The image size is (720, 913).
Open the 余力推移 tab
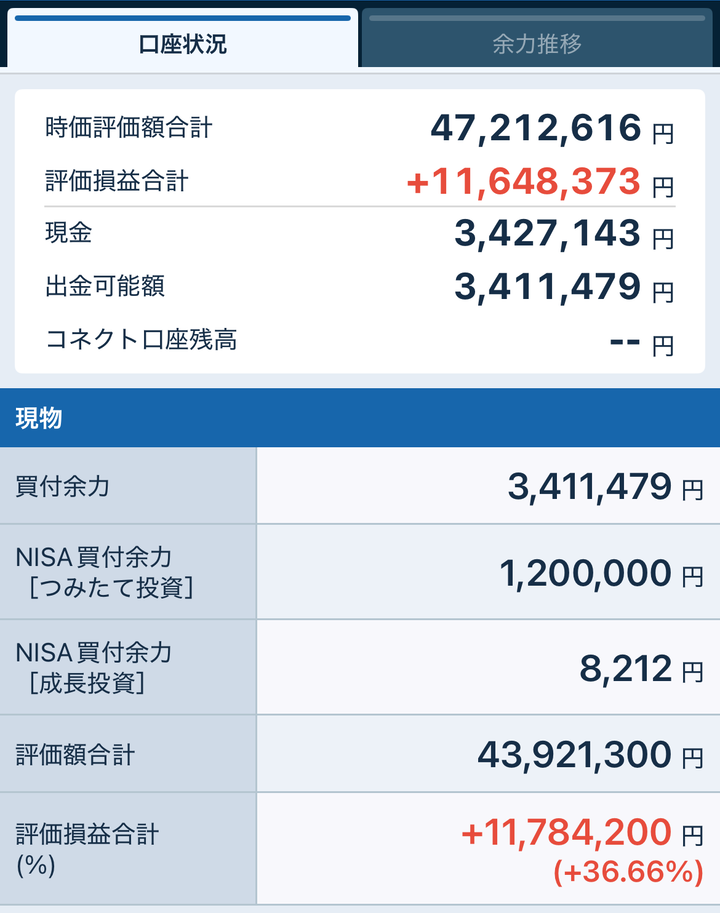point(537,44)
